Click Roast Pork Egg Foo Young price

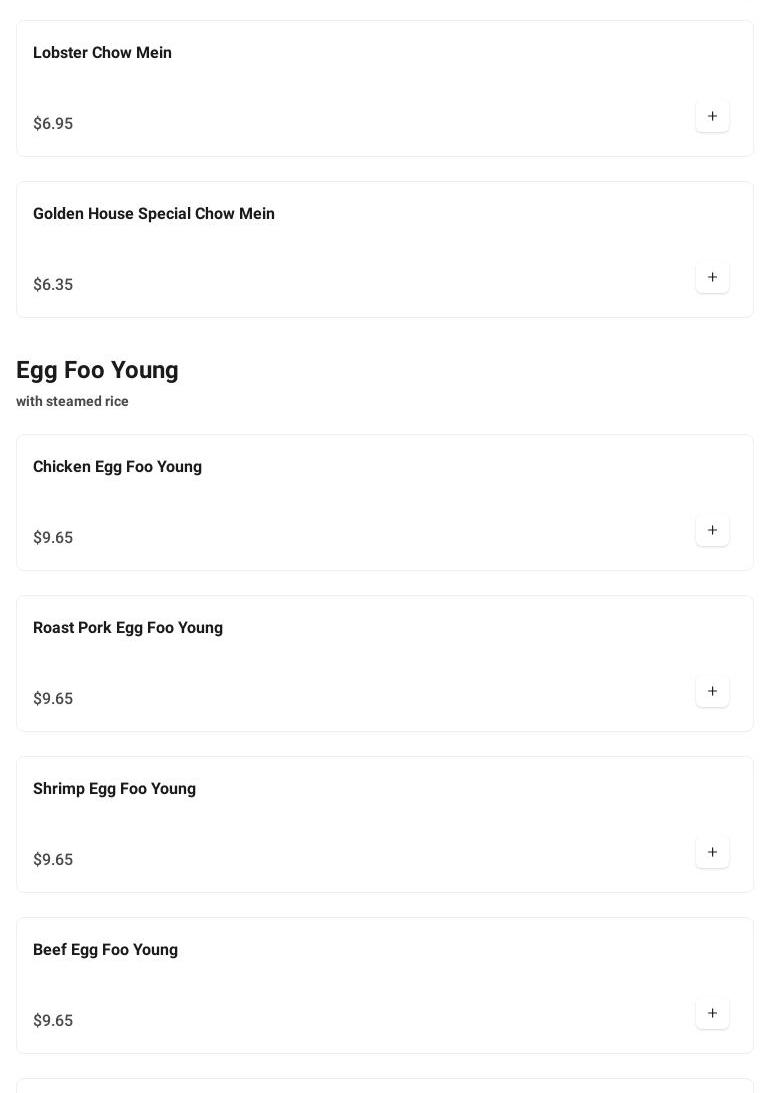tap(53, 699)
